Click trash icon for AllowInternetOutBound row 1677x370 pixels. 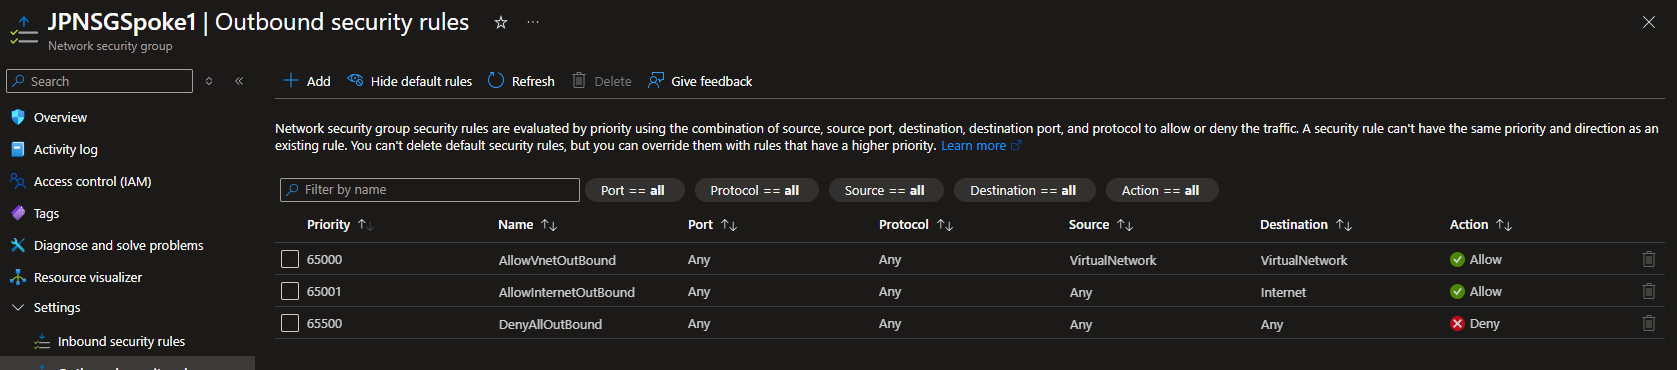coord(1649,291)
